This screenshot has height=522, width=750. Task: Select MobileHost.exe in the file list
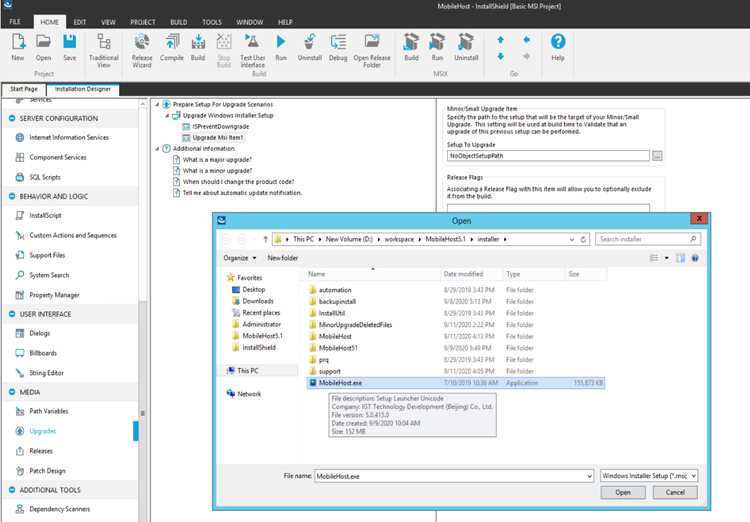(455, 383)
